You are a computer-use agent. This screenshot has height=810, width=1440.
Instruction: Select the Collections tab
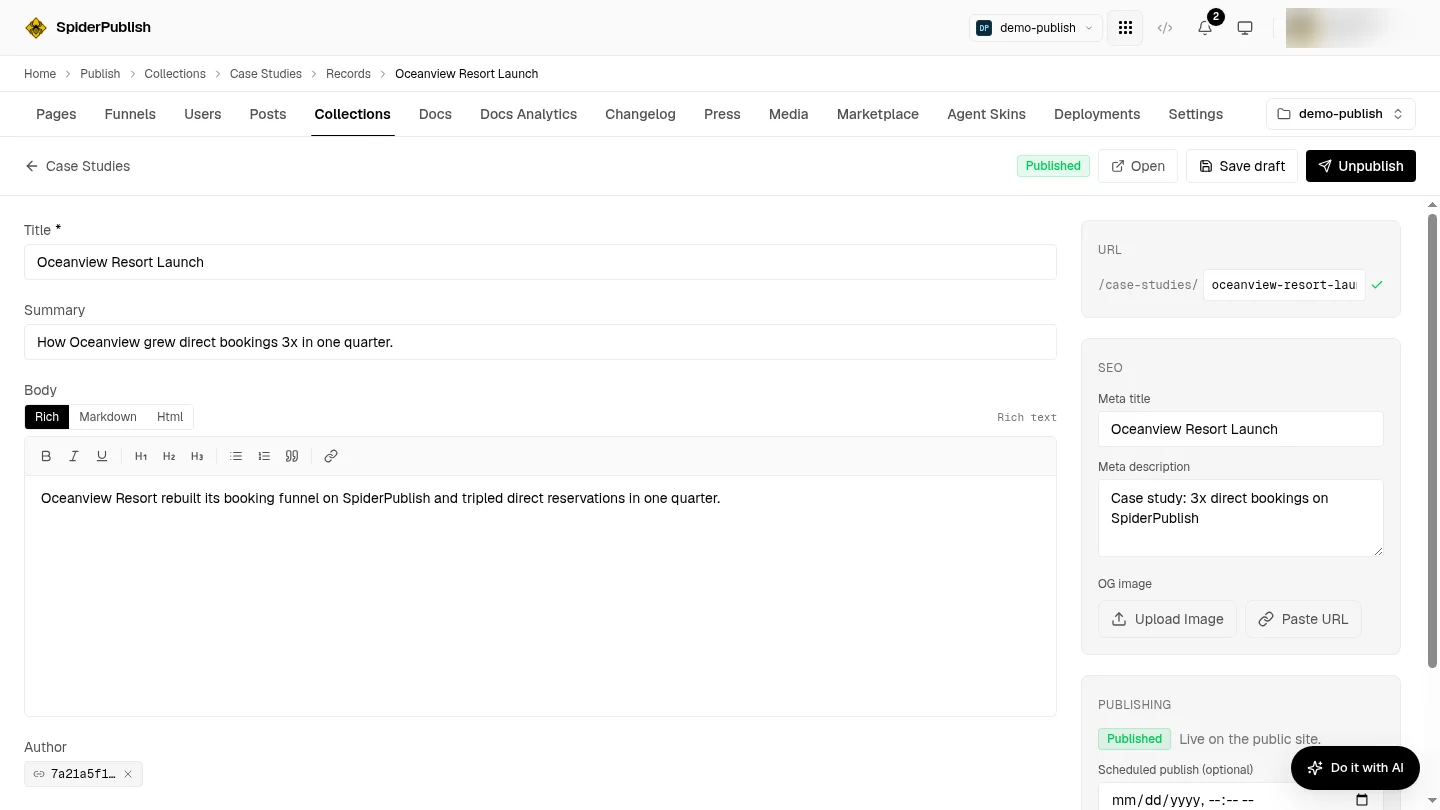pyautogui.click(x=352, y=114)
